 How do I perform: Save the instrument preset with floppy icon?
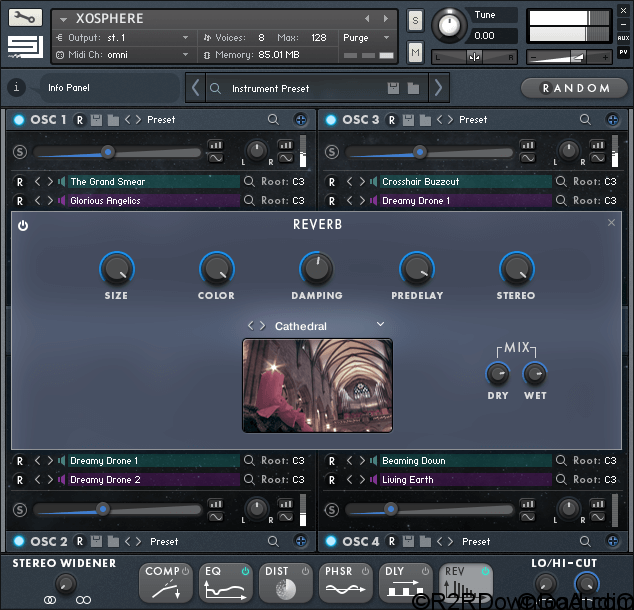[393, 88]
